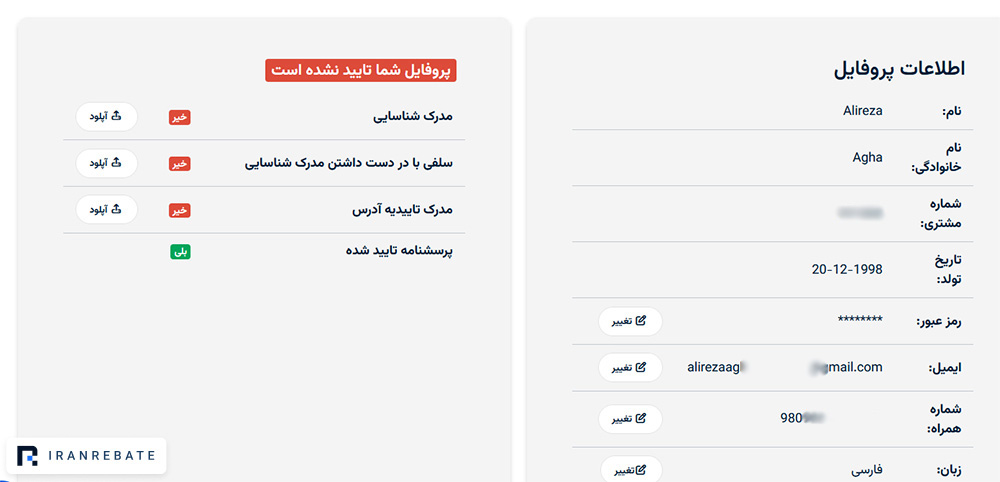1000x482 pixels.
Task: Click red خیر badge for مدرک شناسایی
Action: (x=180, y=117)
